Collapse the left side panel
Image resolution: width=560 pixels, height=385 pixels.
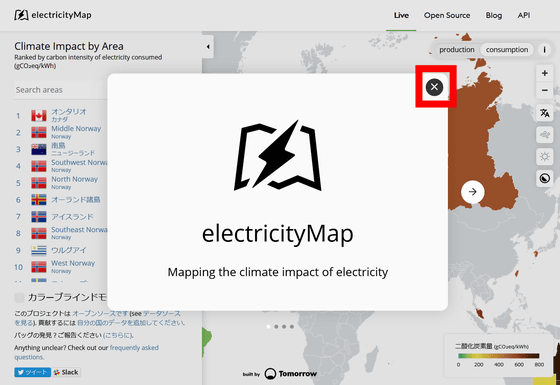pyautogui.click(x=208, y=46)
